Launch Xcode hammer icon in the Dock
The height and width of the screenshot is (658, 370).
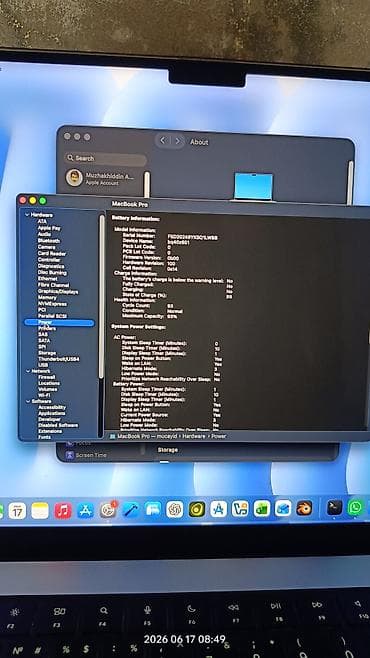pyautogui.click(x=131, y=510)
